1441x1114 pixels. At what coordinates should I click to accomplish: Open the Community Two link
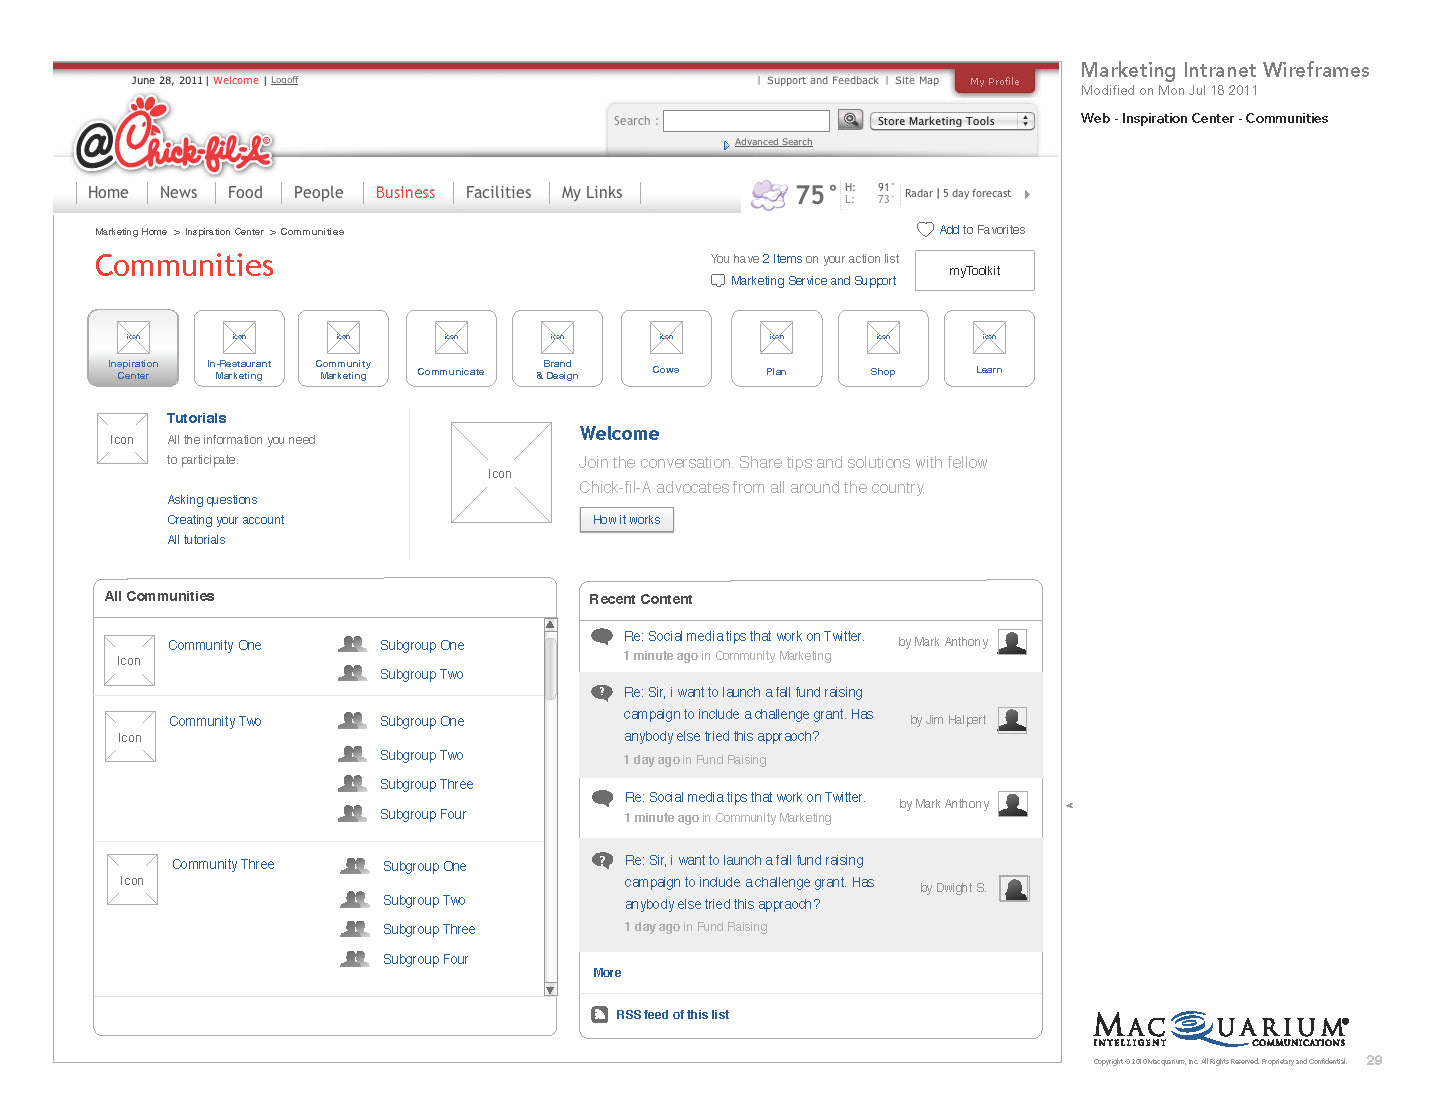pyautogui.click(x=215, y=721)
